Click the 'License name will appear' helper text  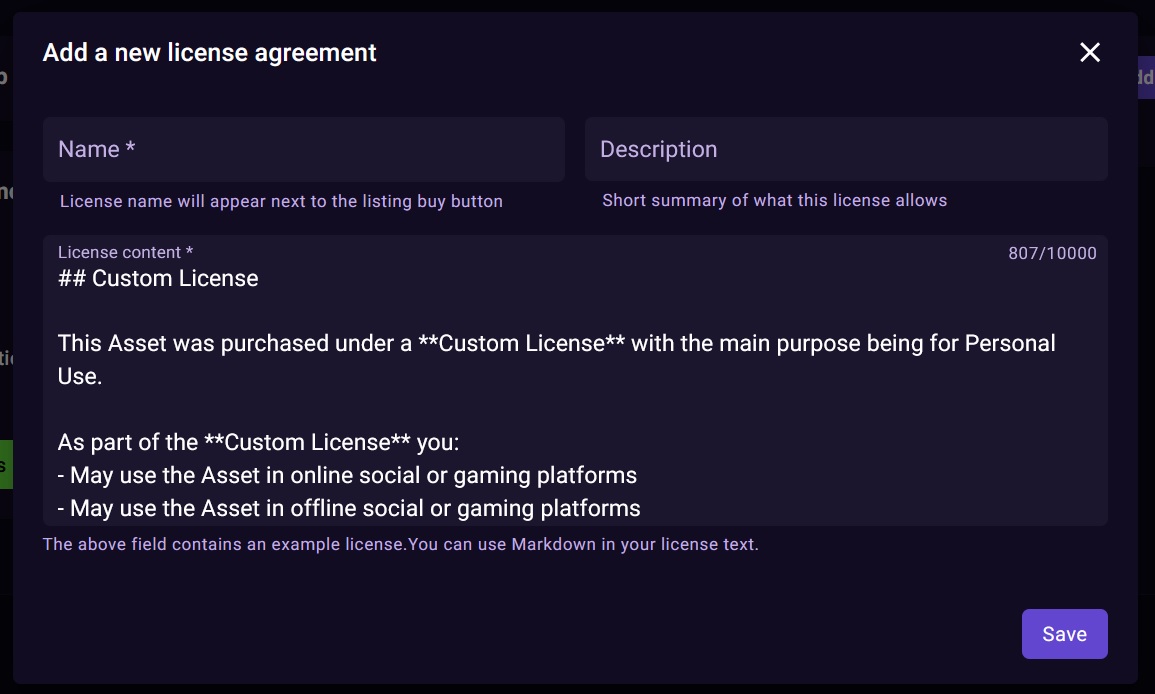point(281,202)
